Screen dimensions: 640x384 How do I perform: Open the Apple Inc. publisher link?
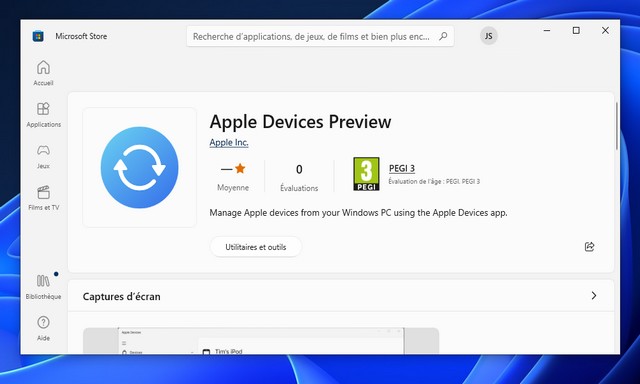tap(229, 142)
